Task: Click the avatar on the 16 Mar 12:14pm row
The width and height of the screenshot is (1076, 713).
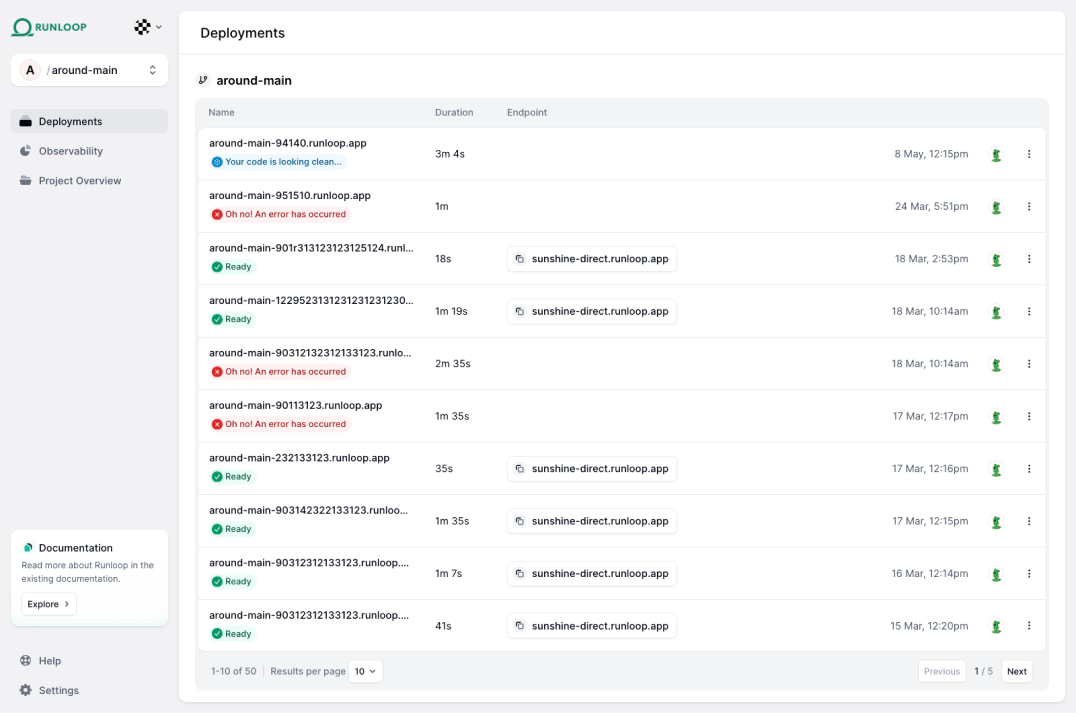Action: (996, 574)
